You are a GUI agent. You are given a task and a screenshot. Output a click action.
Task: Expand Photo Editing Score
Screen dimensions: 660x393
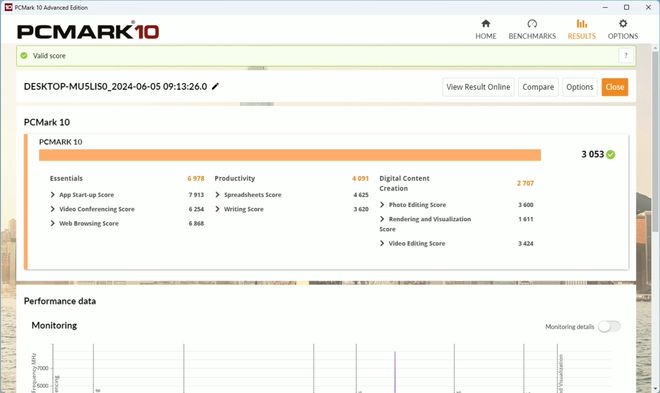point(382,205)
